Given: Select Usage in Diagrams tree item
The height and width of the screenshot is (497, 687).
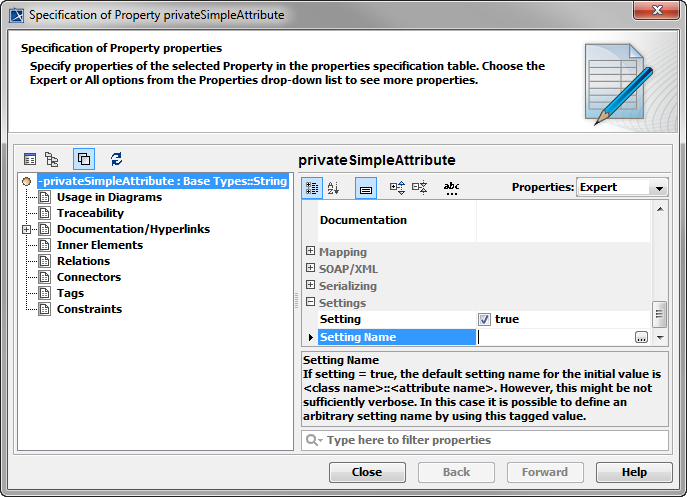Looking at the screenshot, I should tap(108, 197).
